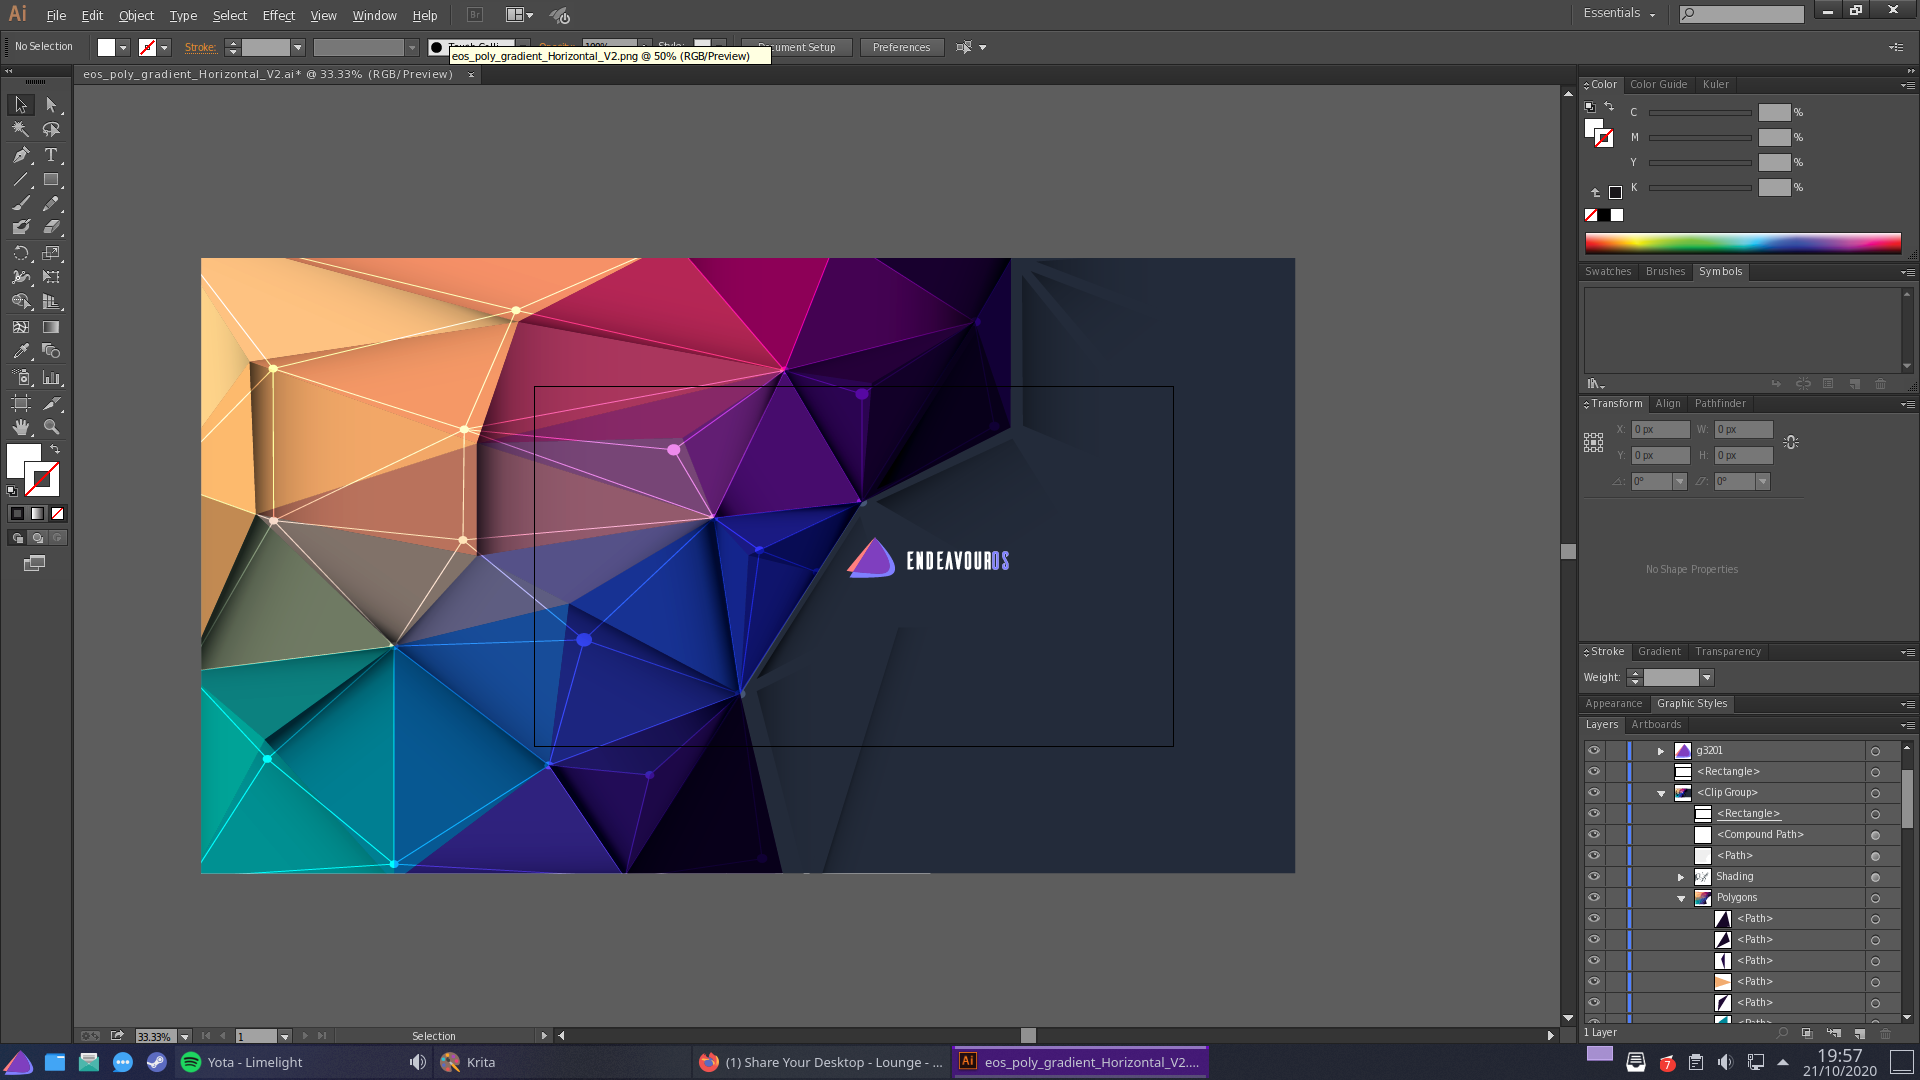Select the Blend tool
This screenshot has width=1920, height=1080.
click(x=51, y=351)
